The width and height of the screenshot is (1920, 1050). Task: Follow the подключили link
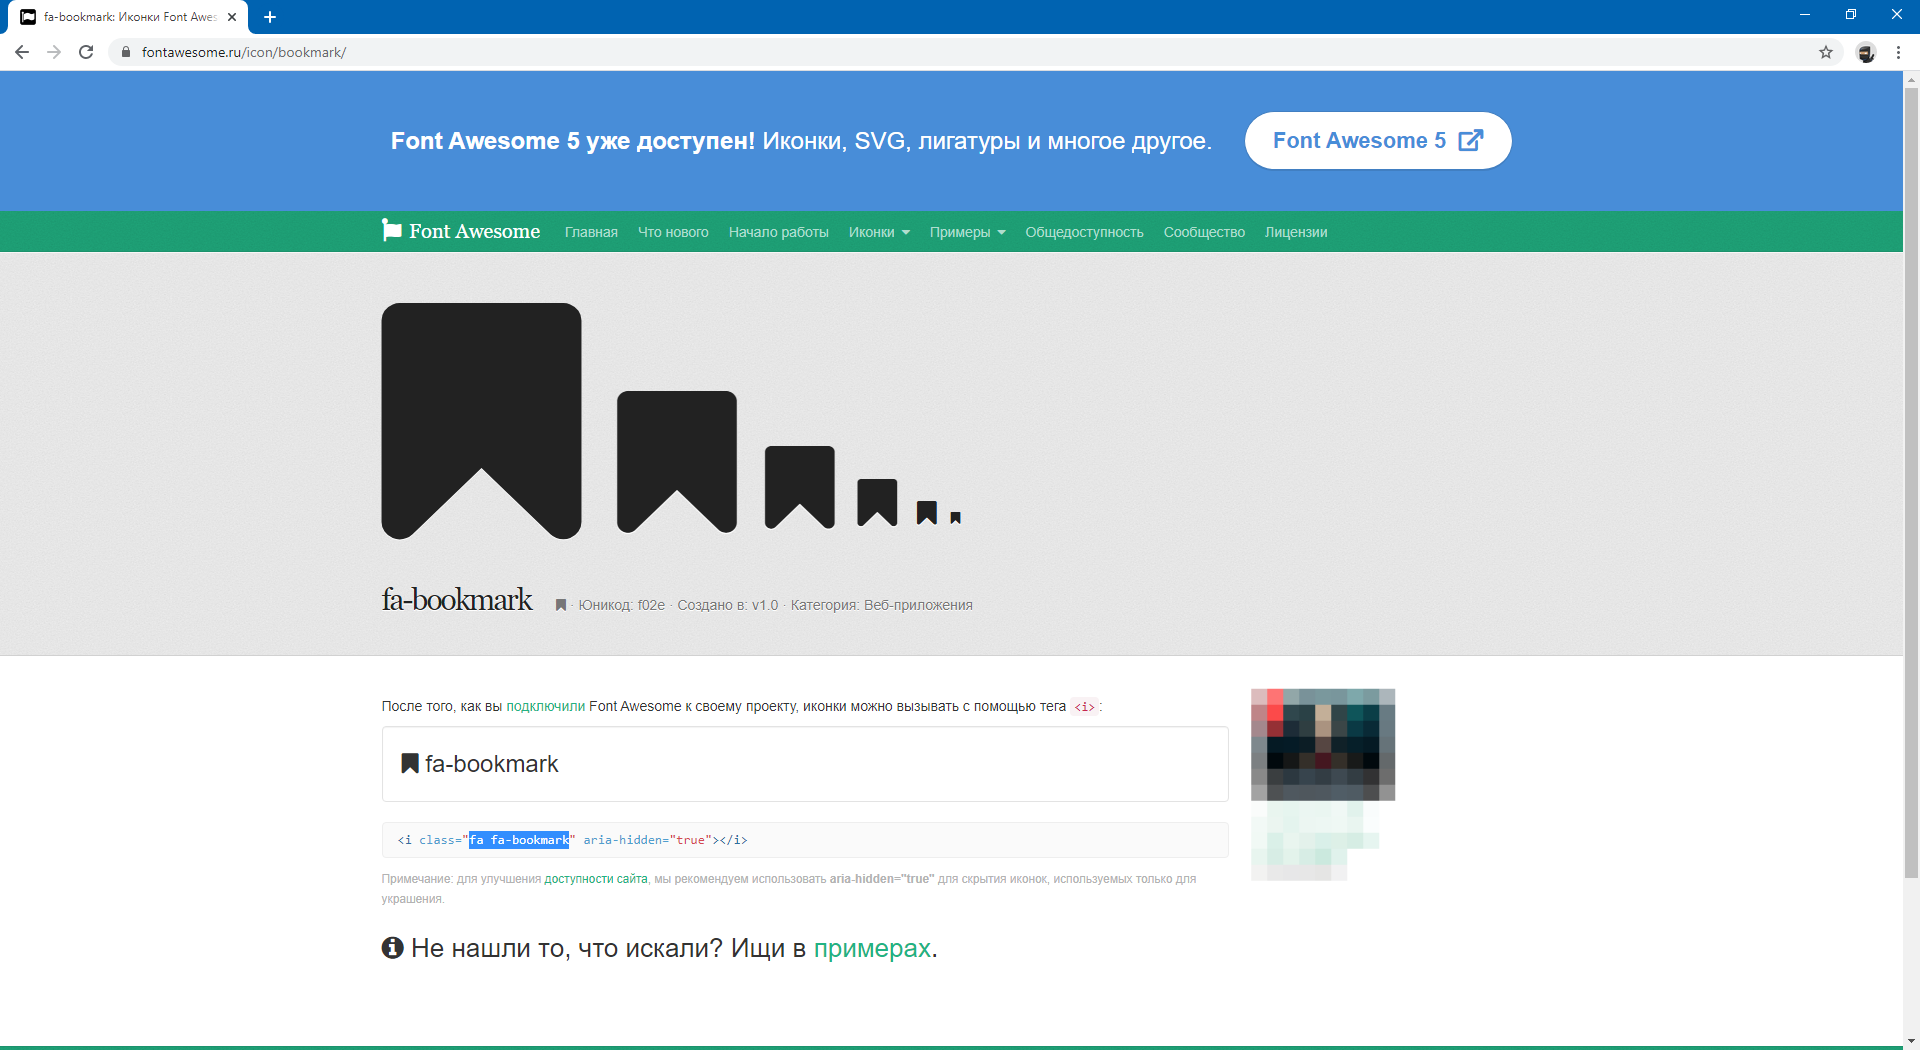tap(545, 706)
